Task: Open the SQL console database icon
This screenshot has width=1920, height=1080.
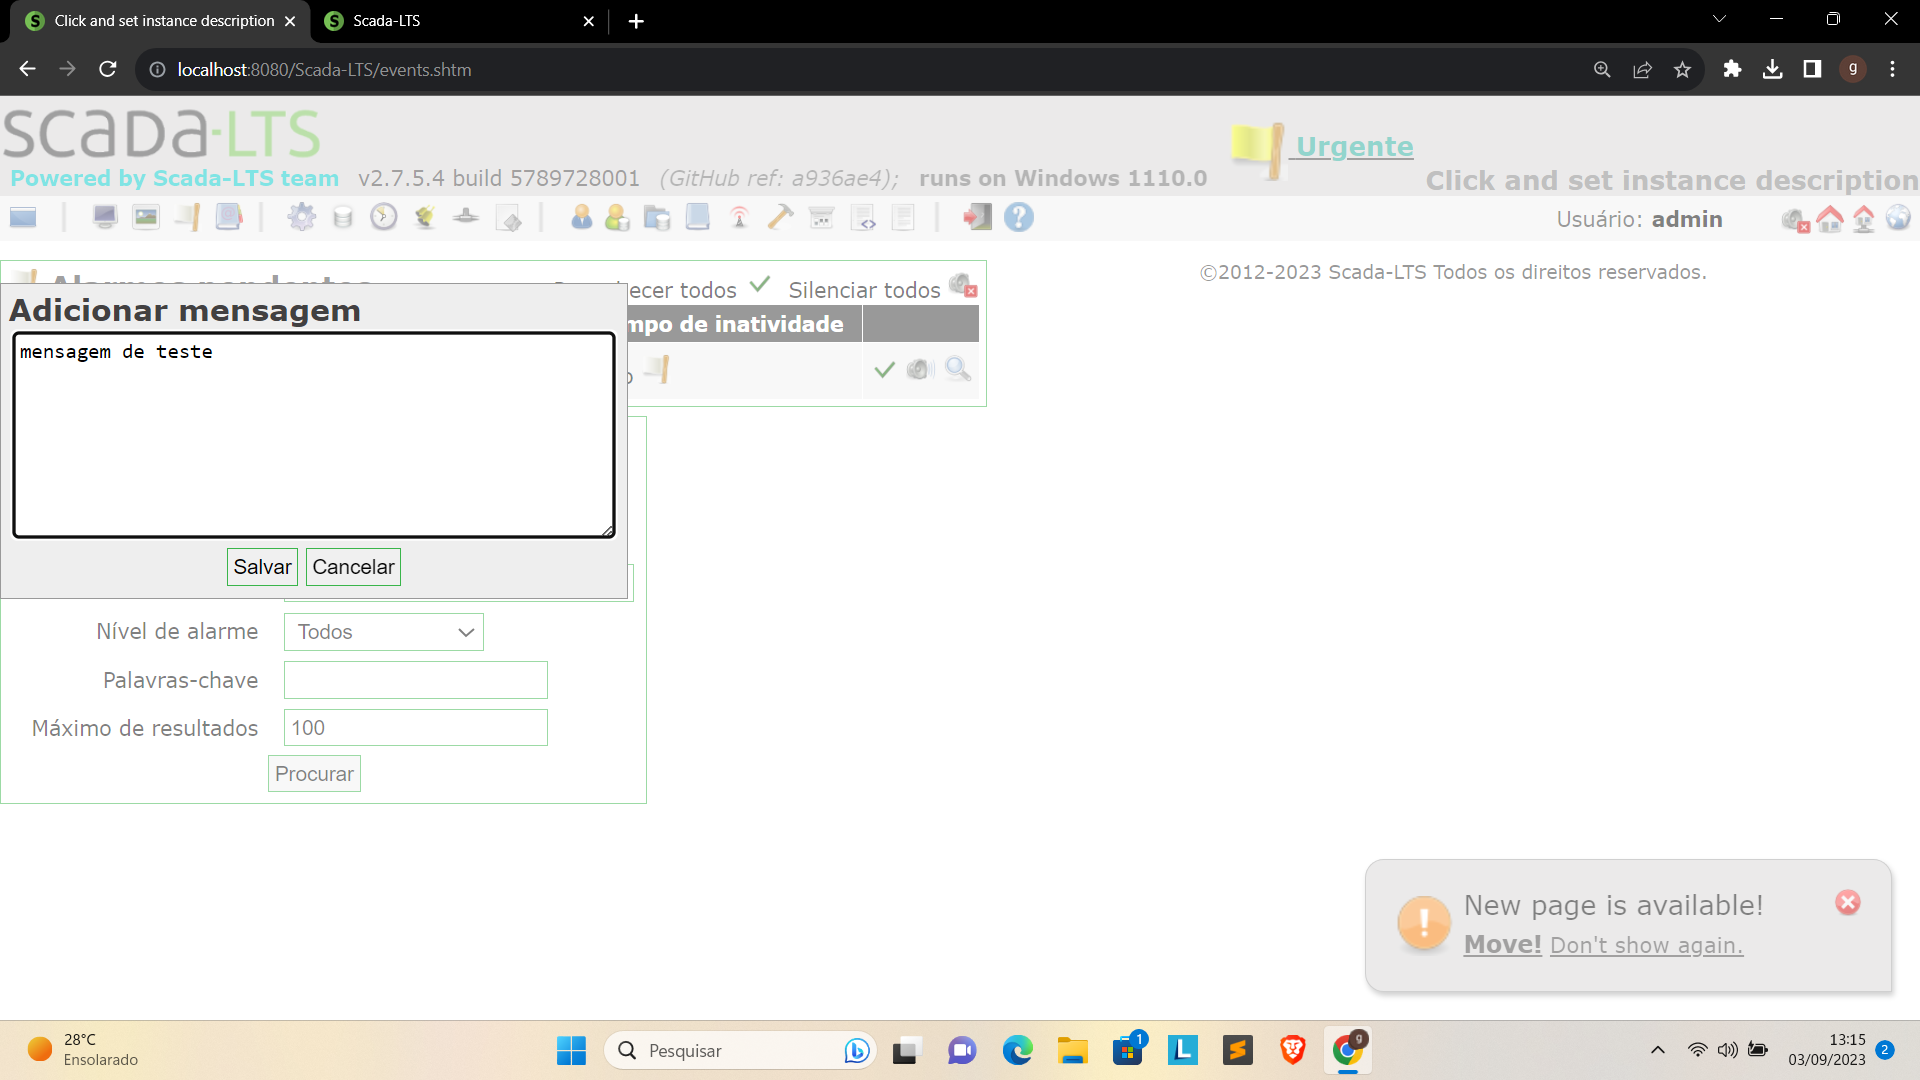Action: pyautogui.click(x=343, y=217)
